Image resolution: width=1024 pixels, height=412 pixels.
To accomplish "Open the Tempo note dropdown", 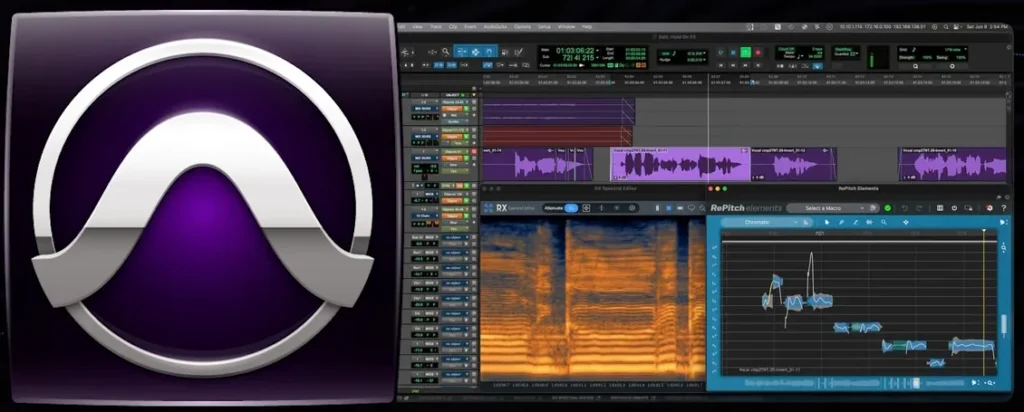I will tap(800, 57).
